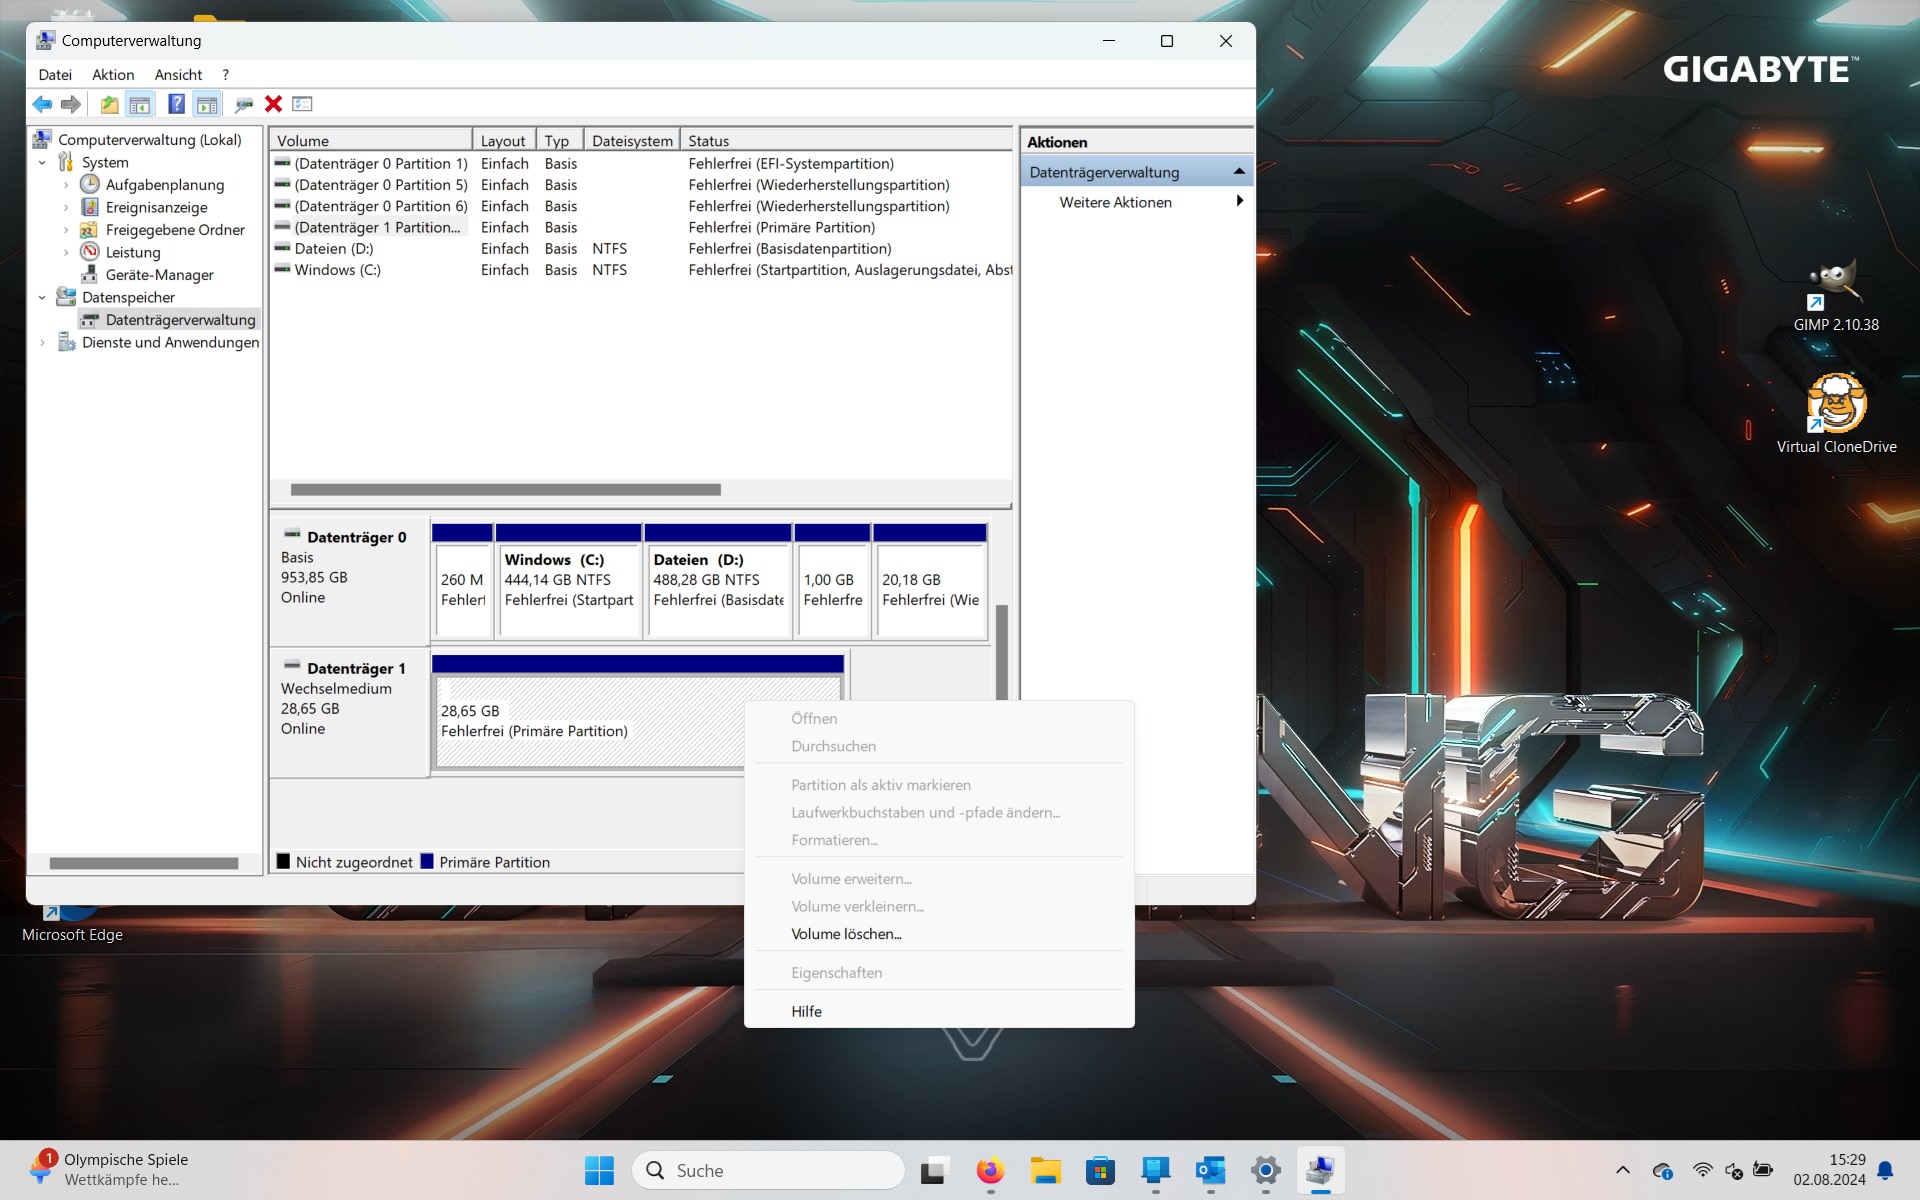Click the checklist properties toolbar icon

tap(303, 104)
